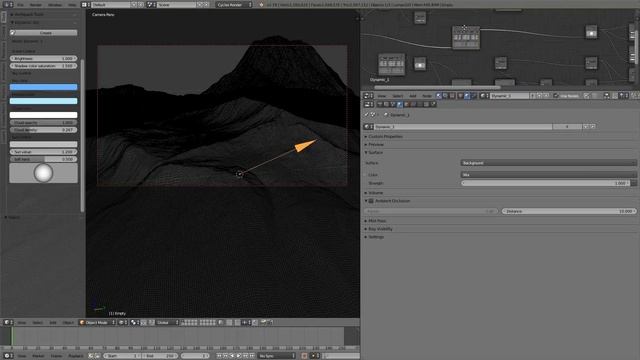640x360 pixels.
Task: Select the empty object circle in viewport
Action: [240, 174]
